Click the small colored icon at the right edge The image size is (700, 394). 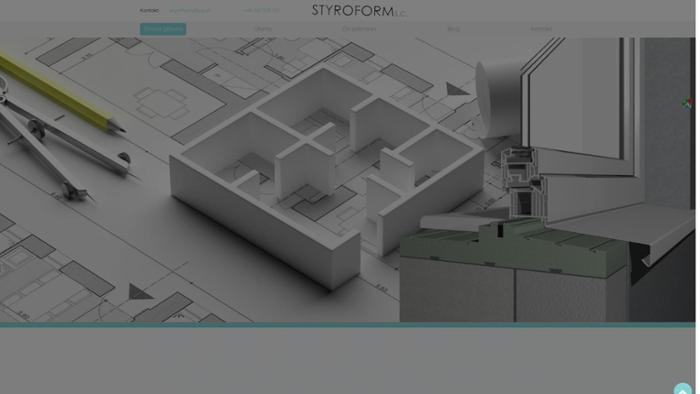coord(687,104)
